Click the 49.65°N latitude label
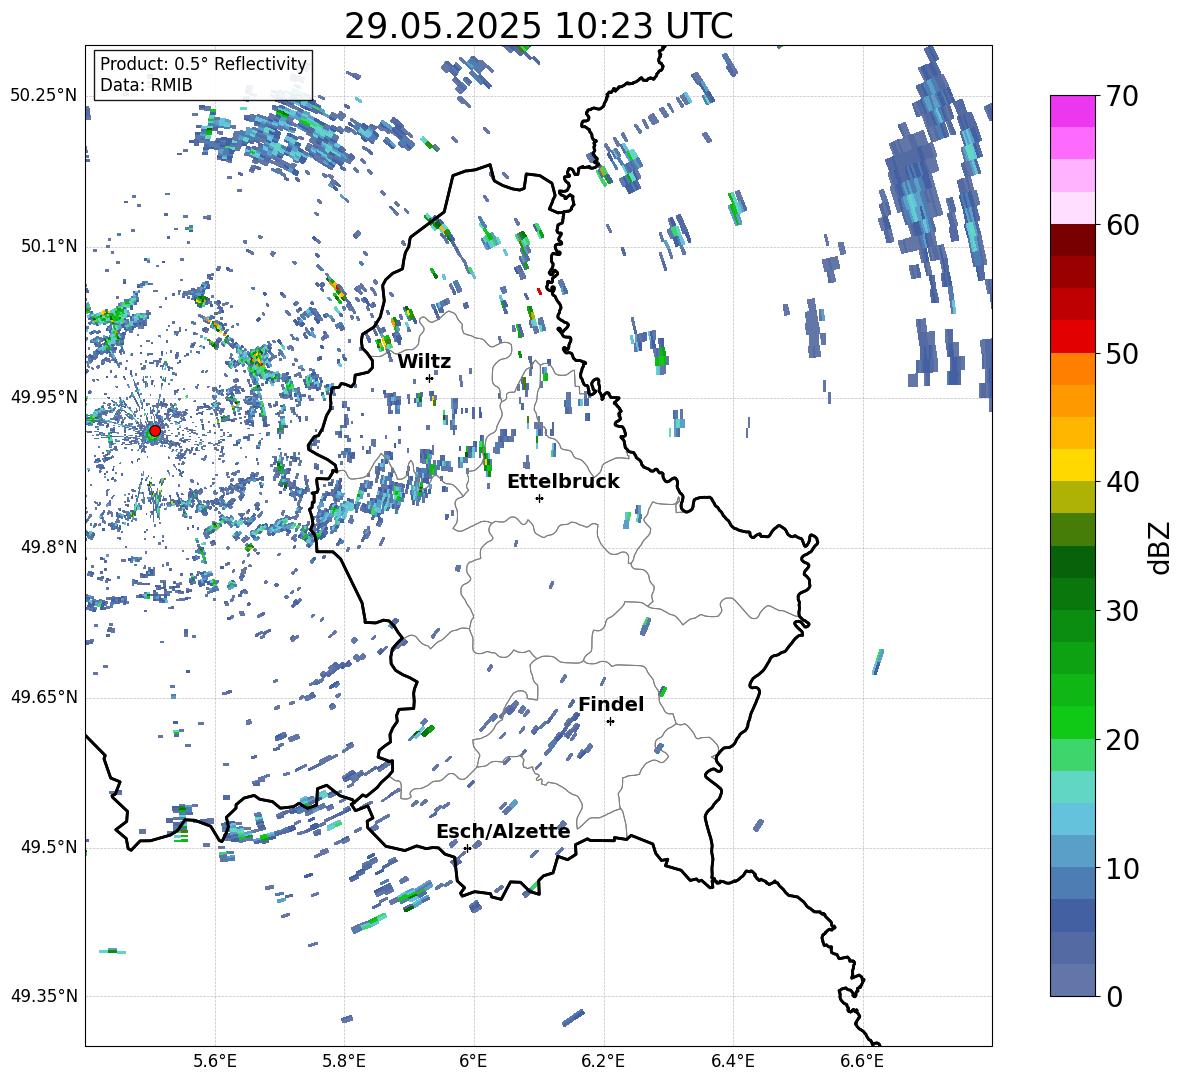Viewport: 1184px width, 1081px height. [44, 697]
